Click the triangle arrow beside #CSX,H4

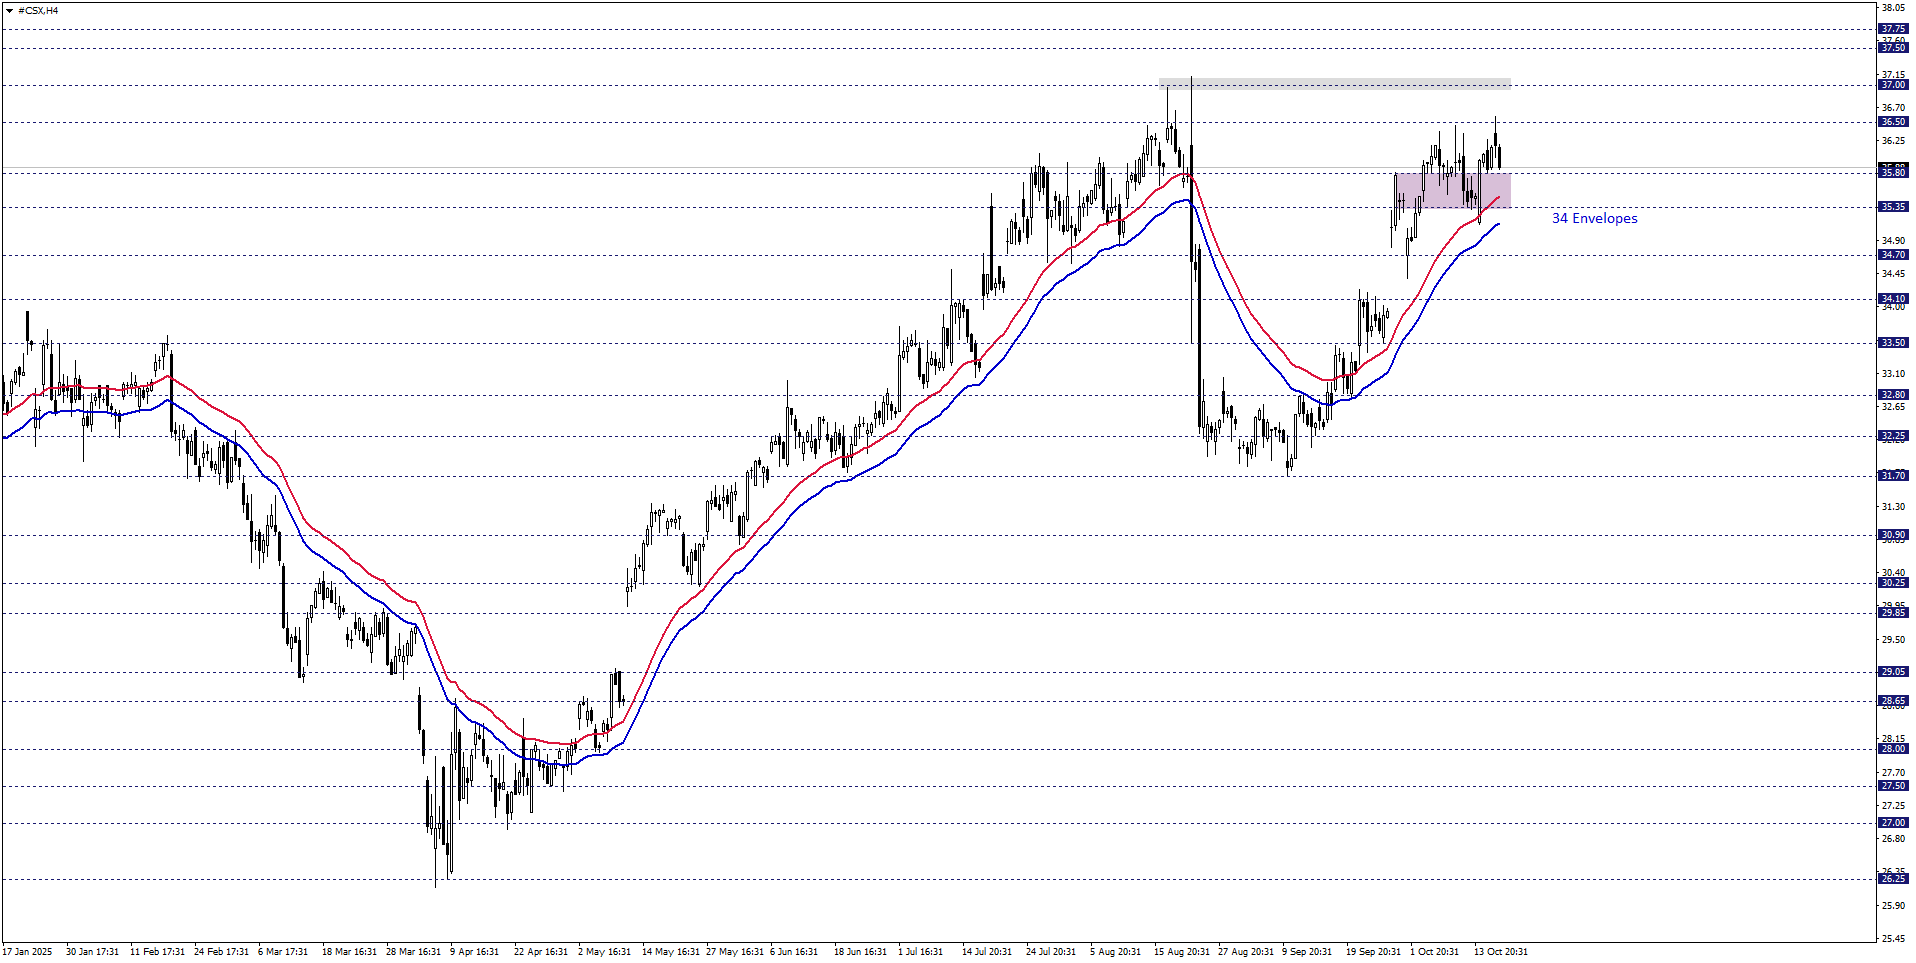(x=10, y=10)
